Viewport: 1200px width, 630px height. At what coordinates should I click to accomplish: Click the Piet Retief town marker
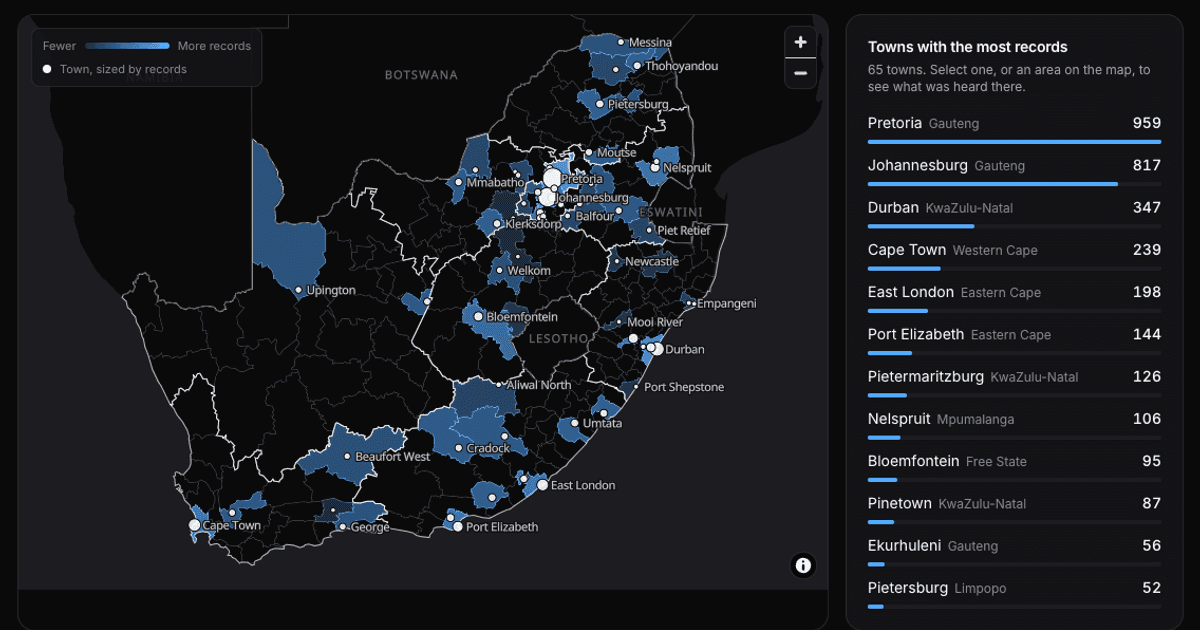coord(649,230)
